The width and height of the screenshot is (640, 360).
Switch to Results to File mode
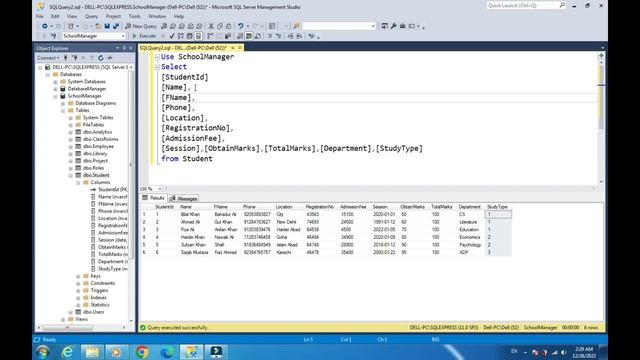258,36
